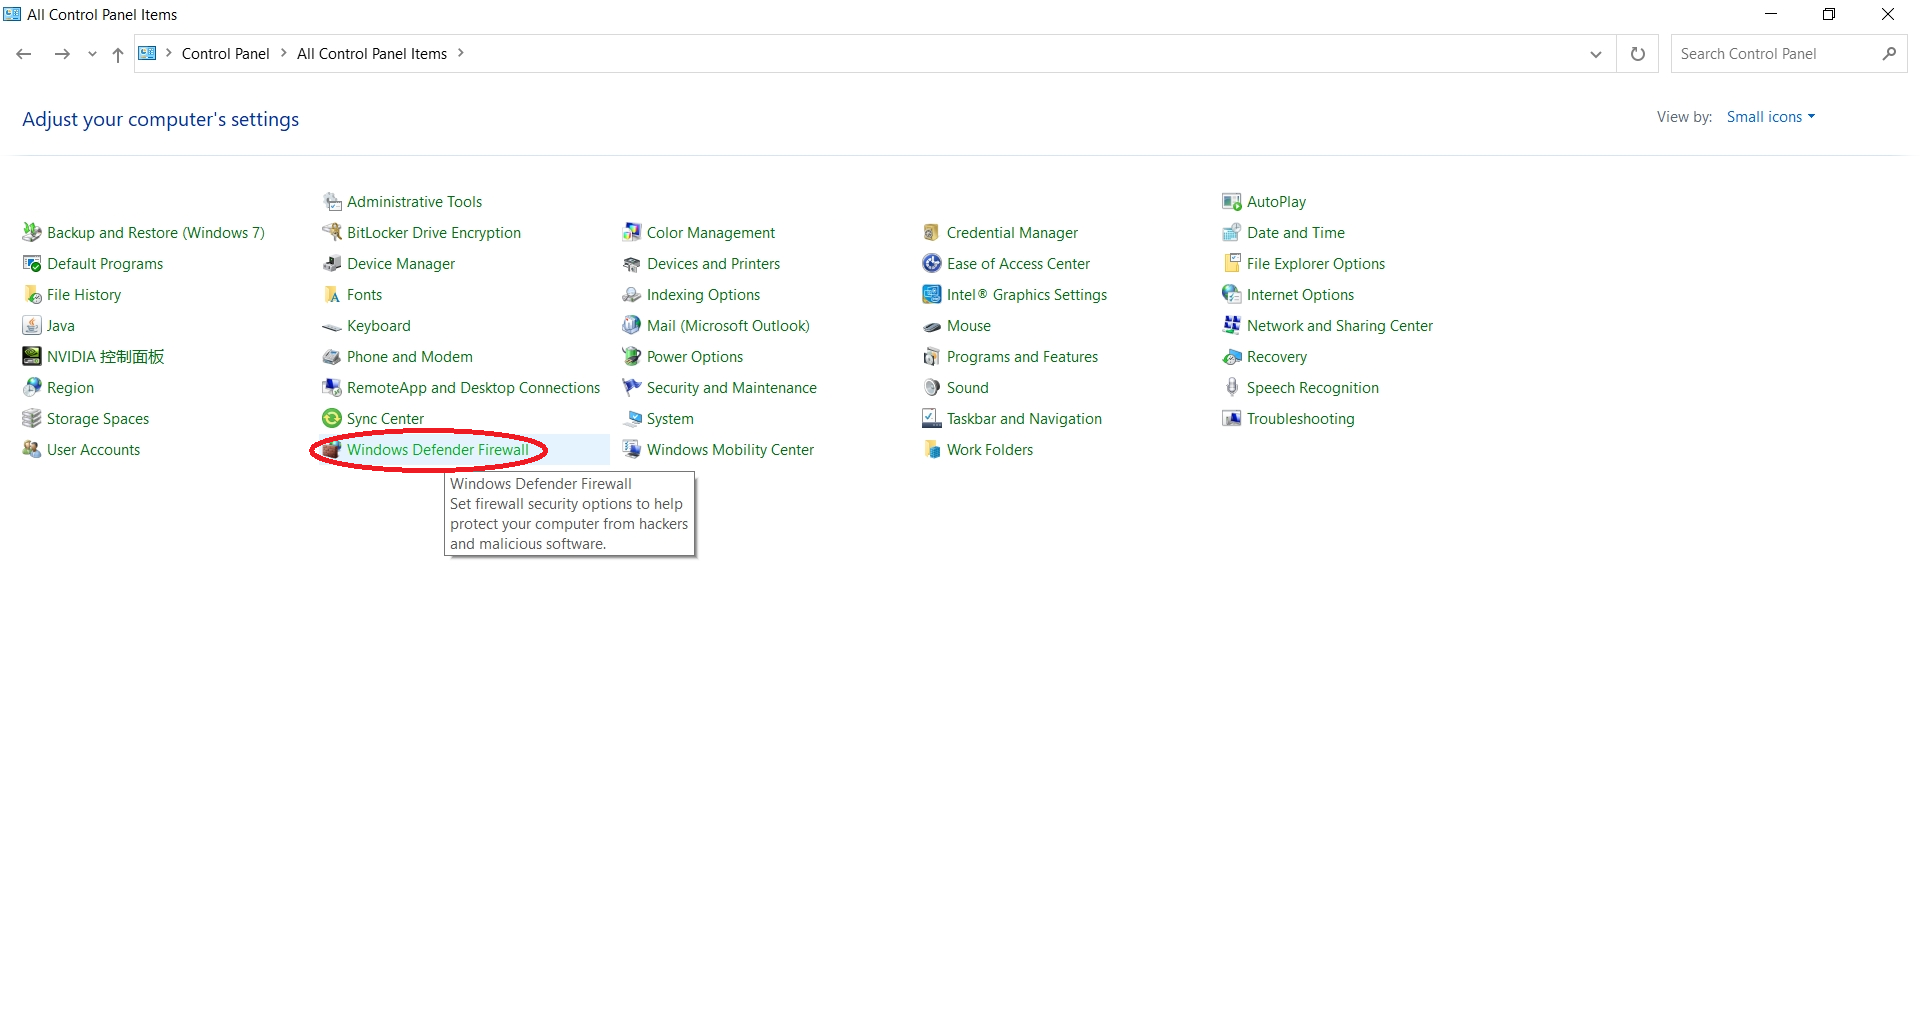Open Programs and Features link

click(x=1022, y=357)
